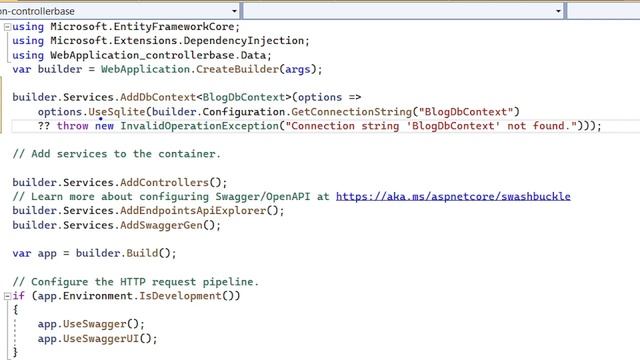Click 'builder.Build()' statement
The height and width of the screenshot is (360, 640).
126,253
